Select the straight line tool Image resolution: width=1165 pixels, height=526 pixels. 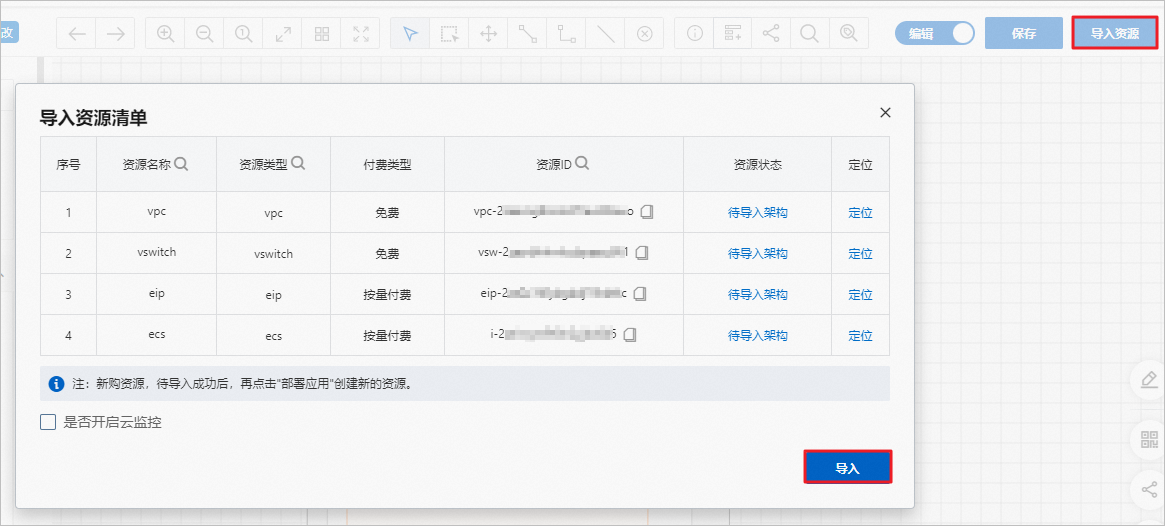tap(606, 33)
